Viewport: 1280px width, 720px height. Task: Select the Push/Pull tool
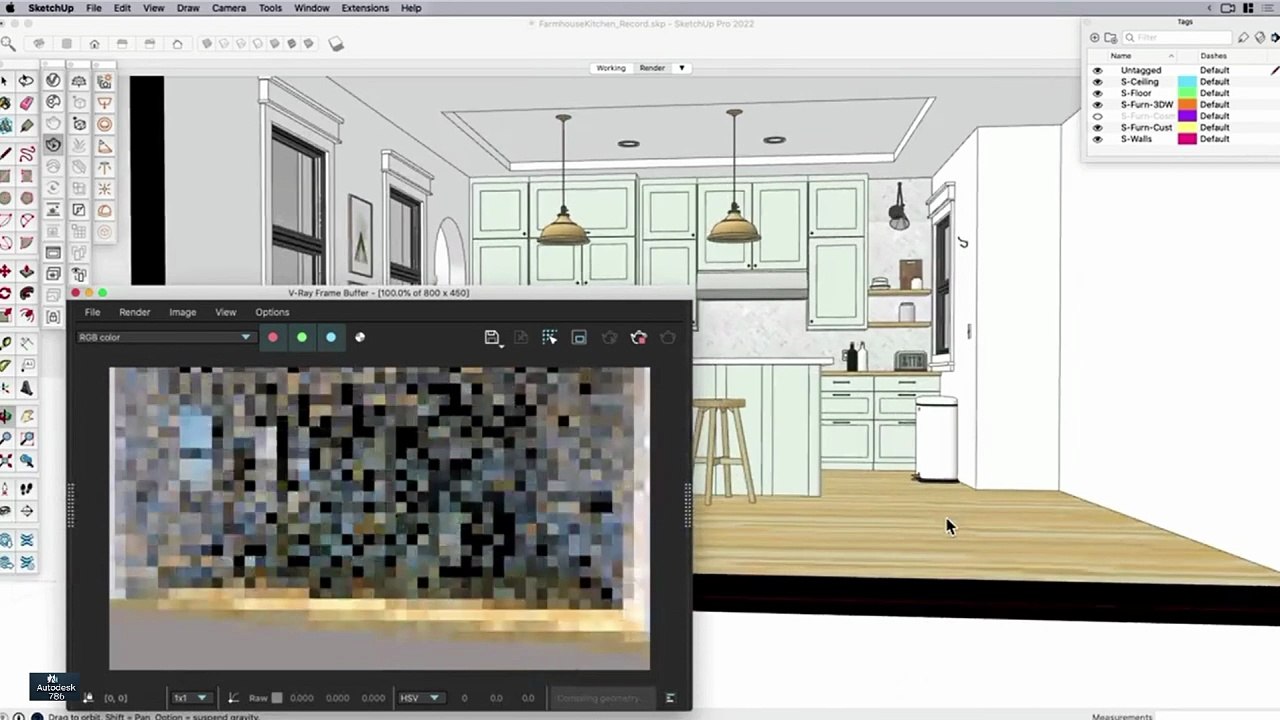coord(27,271)
